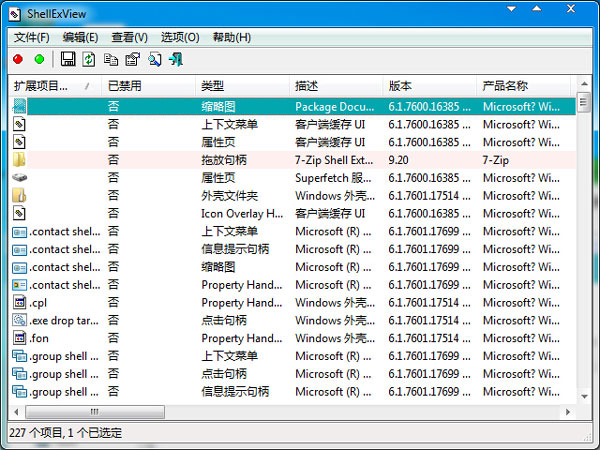Click the 版本 column header

(430, 86)
